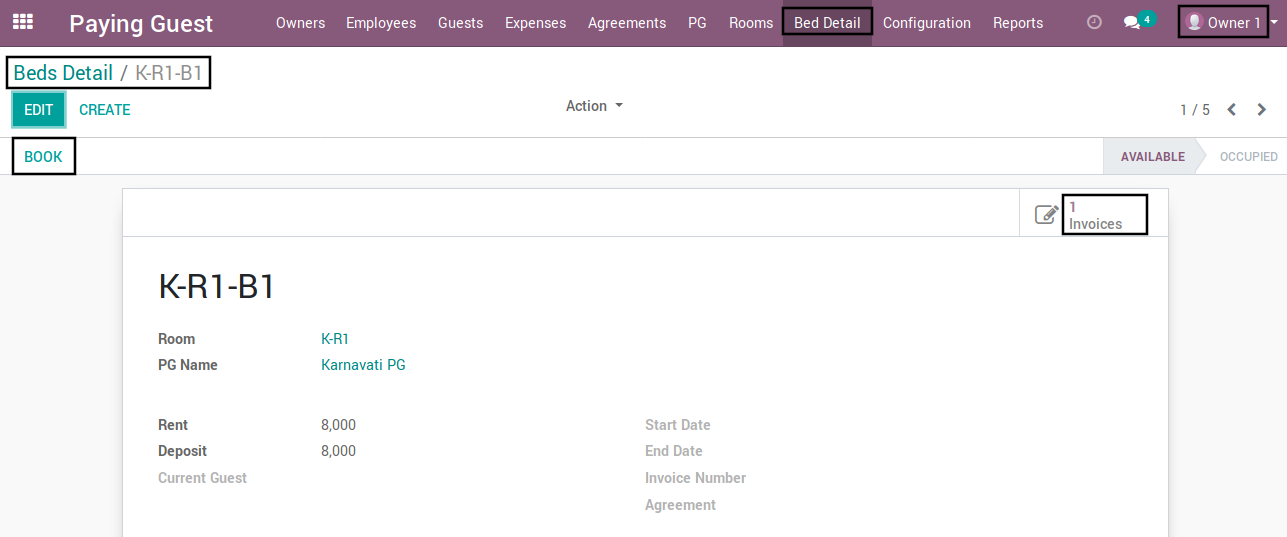The image size is (1287, 537).
Task: Click the Invoice Number label
Action: (x=696, y=478)
